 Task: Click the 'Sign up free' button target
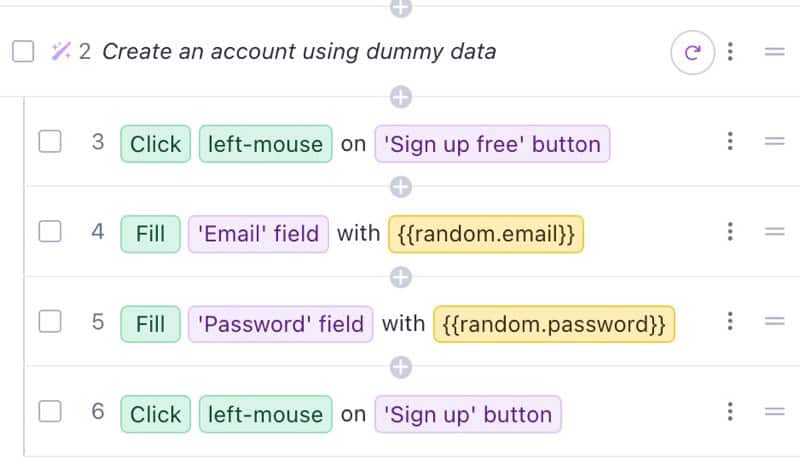click(492, 144)
